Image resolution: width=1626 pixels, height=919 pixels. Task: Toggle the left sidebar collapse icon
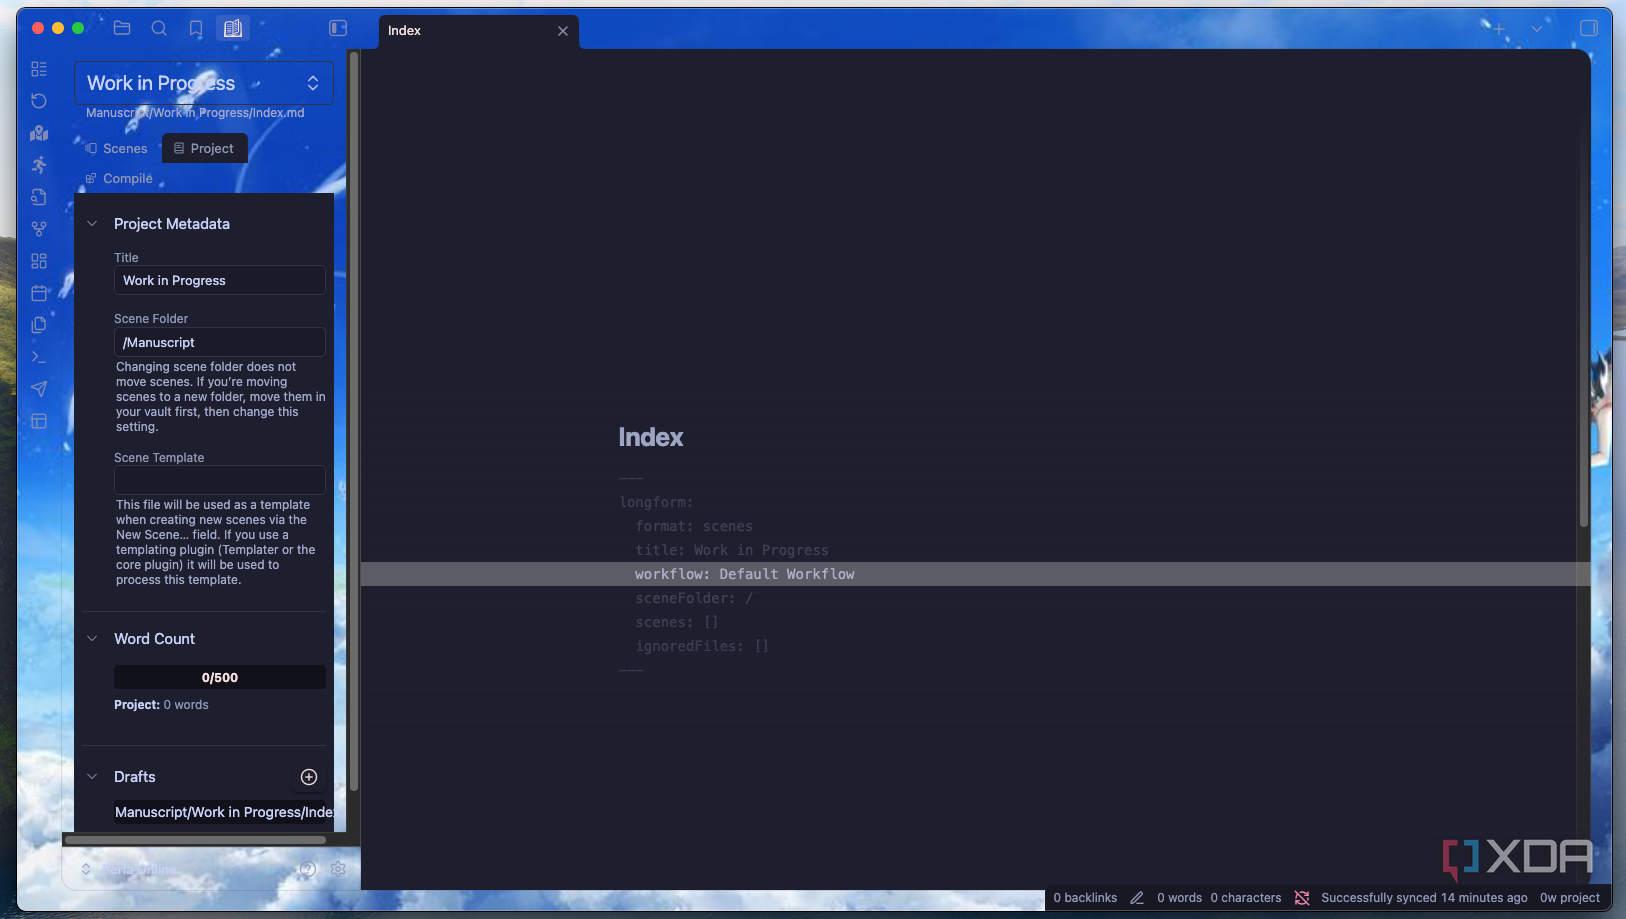pyautogui.click(x=338, y=28)
